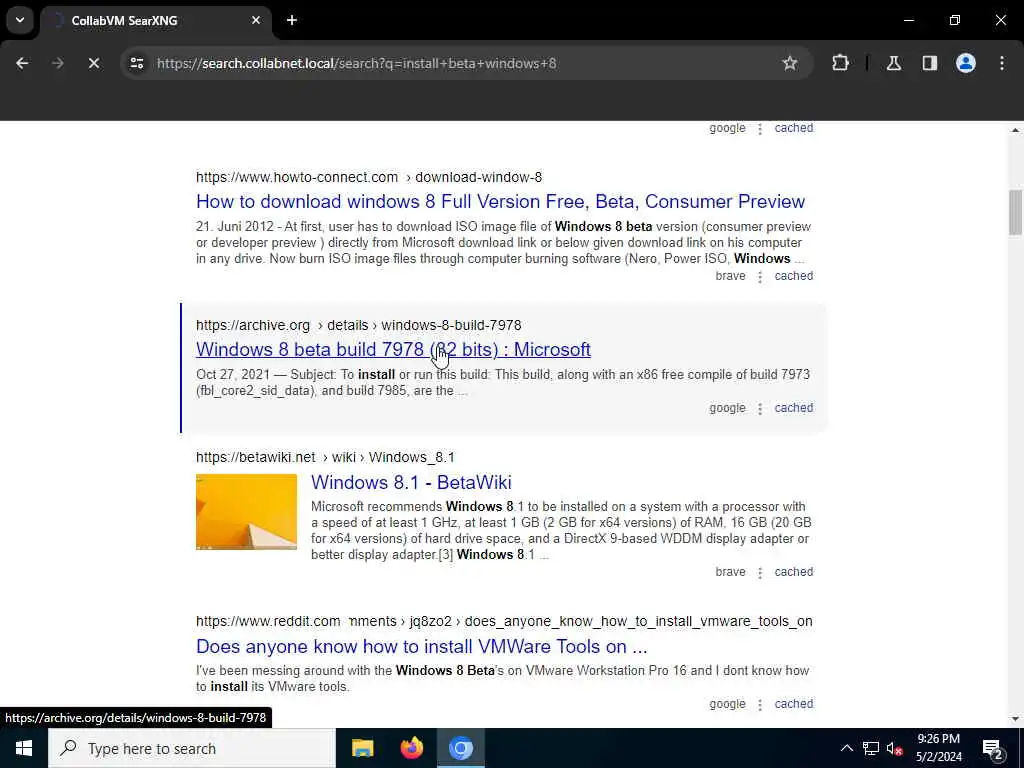Click the page scrollbar thumb
This screenshot has height=768, width=1024.
pyautogui.click(x=1015, y=212)
